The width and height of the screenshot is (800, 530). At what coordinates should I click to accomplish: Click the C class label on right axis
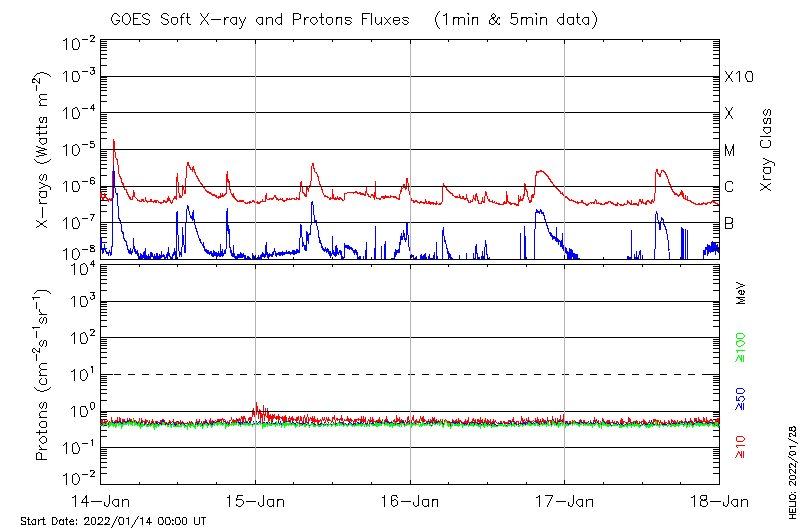[x=729, y=187]
